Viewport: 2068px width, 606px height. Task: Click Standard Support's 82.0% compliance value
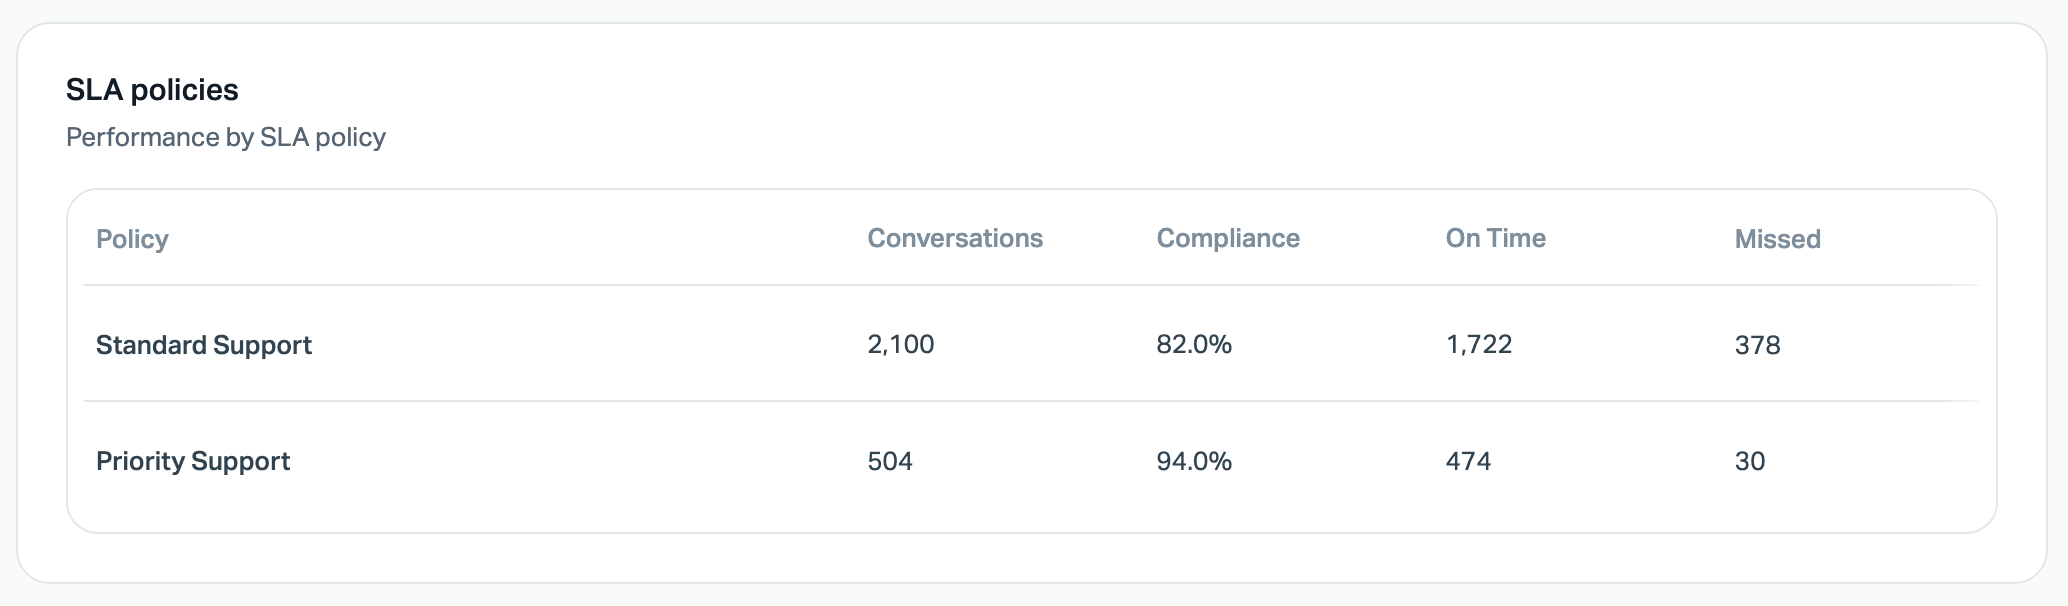click(x=1194, y=345)
